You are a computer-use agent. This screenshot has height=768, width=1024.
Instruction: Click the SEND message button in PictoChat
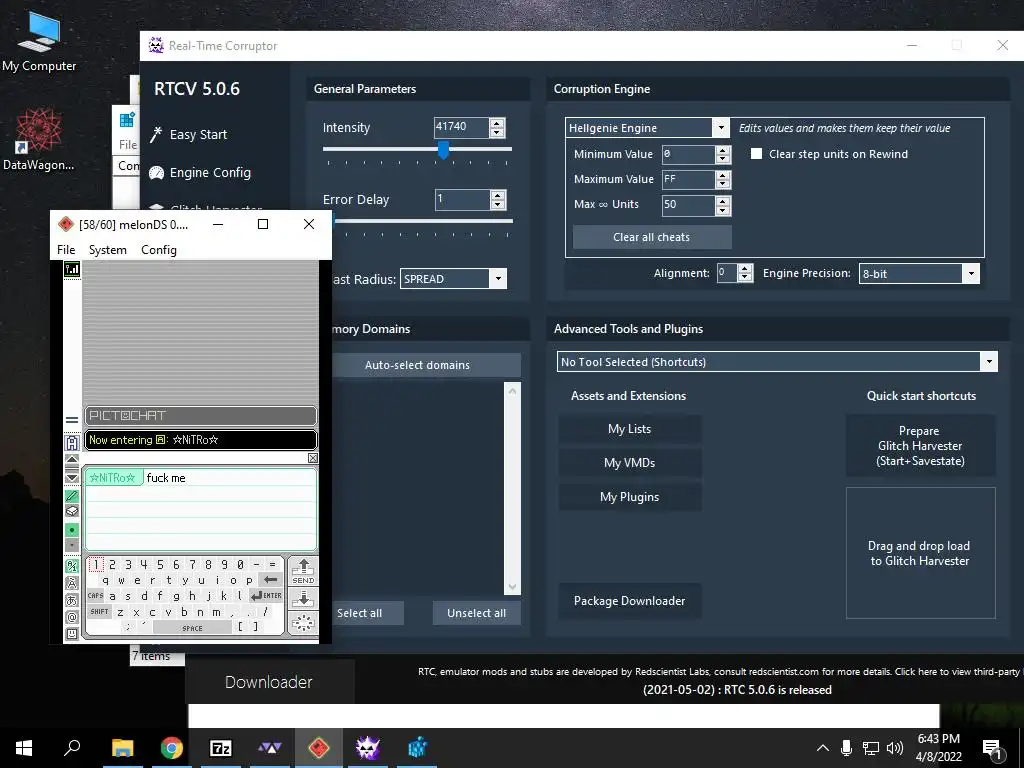point(303,571)
